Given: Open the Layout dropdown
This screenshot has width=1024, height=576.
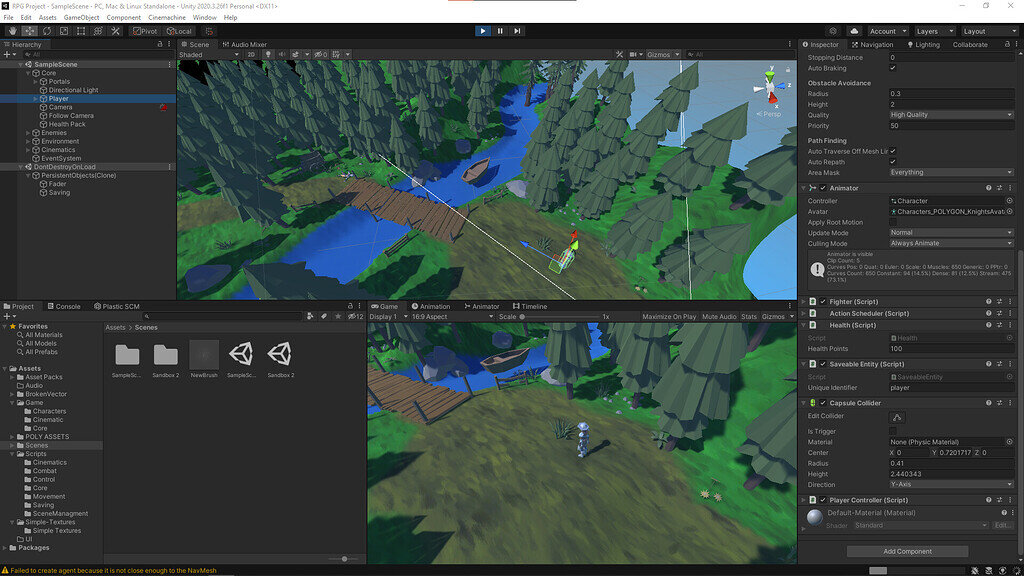Looking at the screenshot, I should tap(989, 31).
